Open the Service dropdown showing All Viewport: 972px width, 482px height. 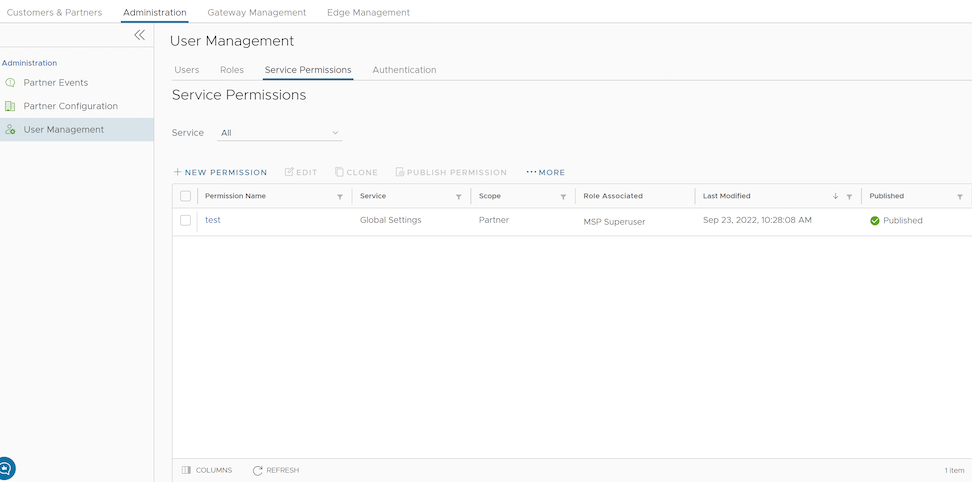tap(280, 133)
